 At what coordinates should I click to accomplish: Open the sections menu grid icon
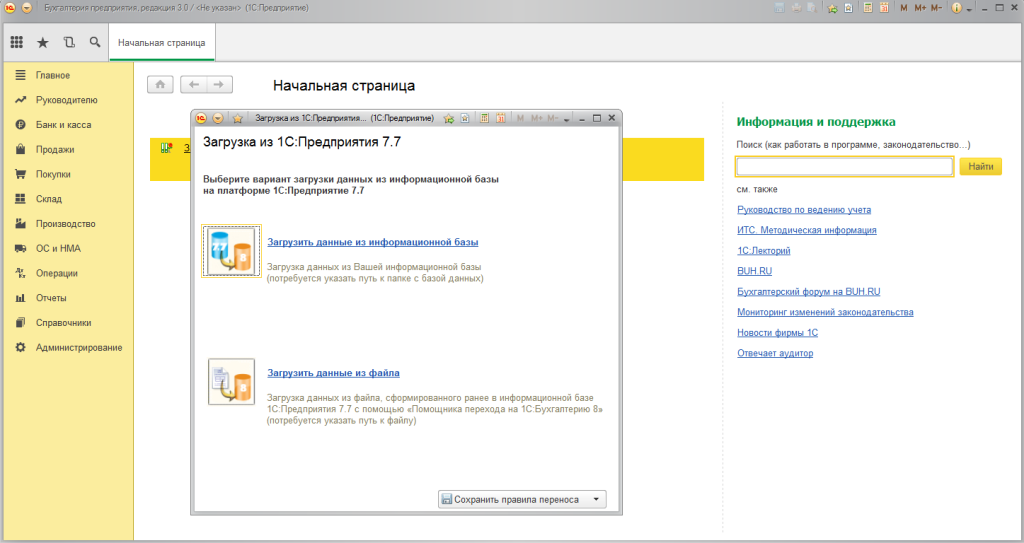point(17,42)
